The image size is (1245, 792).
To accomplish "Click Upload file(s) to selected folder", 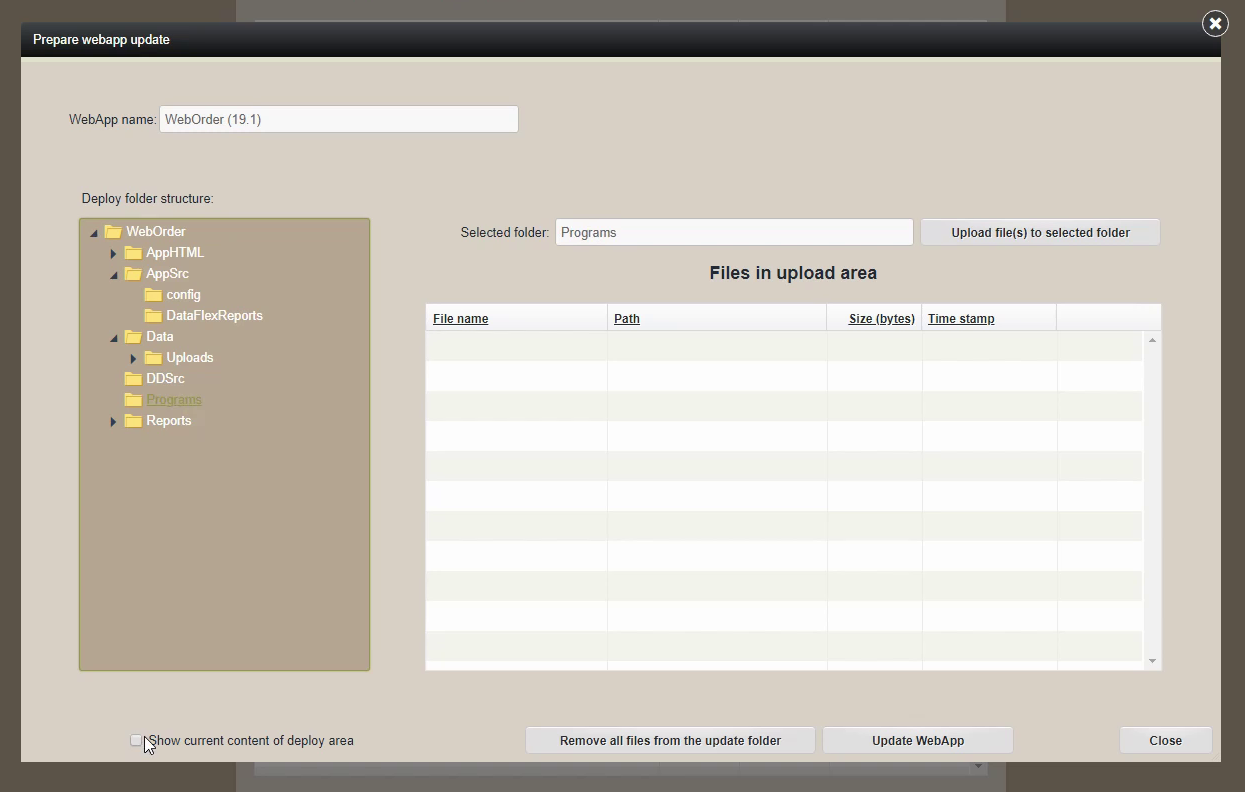I will 1040,233.
